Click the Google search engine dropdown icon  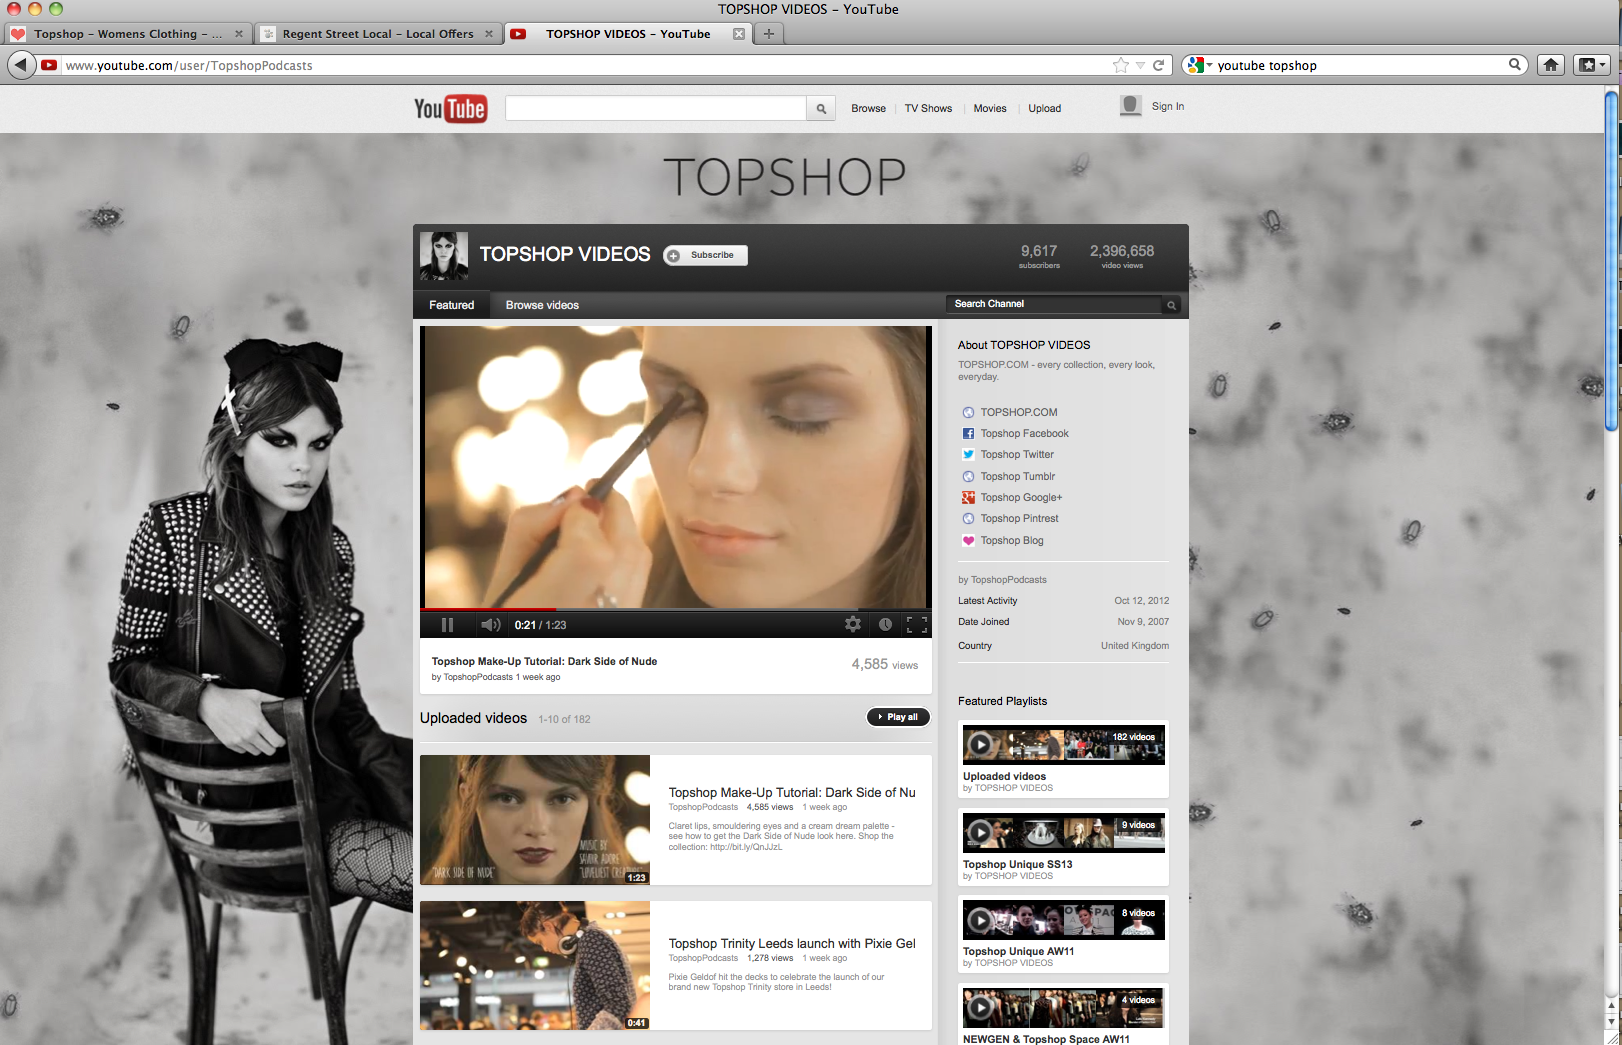tap(1199, 65)
